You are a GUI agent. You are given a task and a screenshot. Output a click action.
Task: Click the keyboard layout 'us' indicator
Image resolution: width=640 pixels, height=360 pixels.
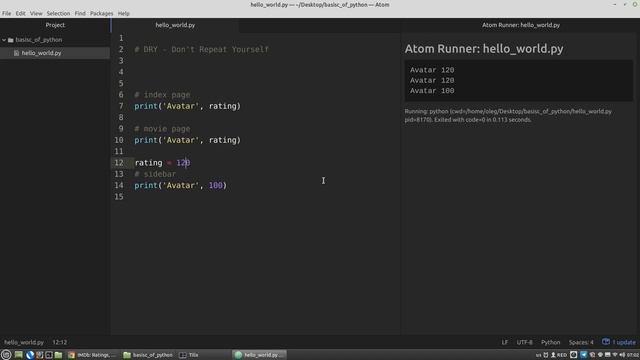click(x=538, y=355)
